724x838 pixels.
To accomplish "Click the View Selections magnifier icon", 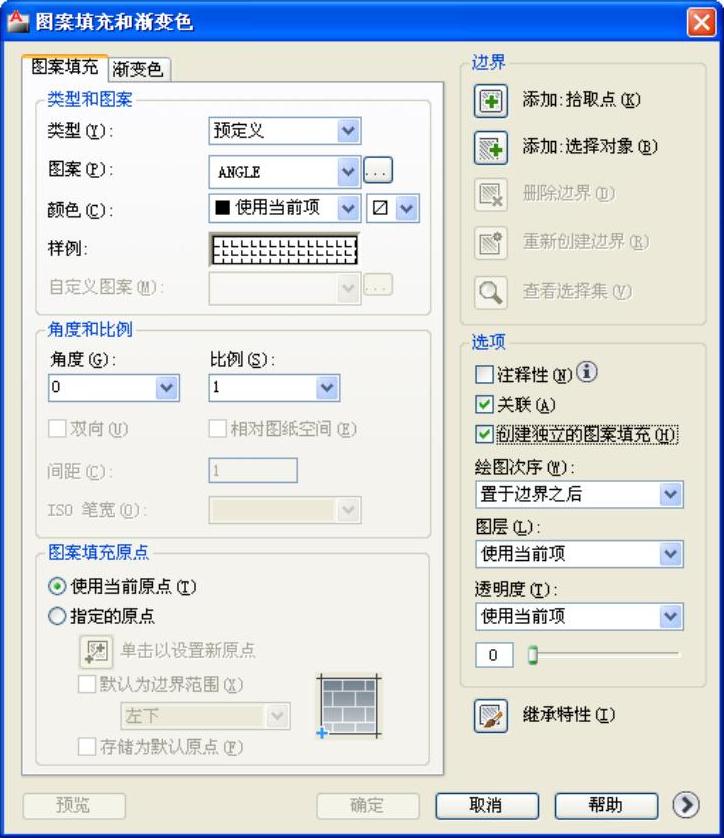I will tap(491, 292).
